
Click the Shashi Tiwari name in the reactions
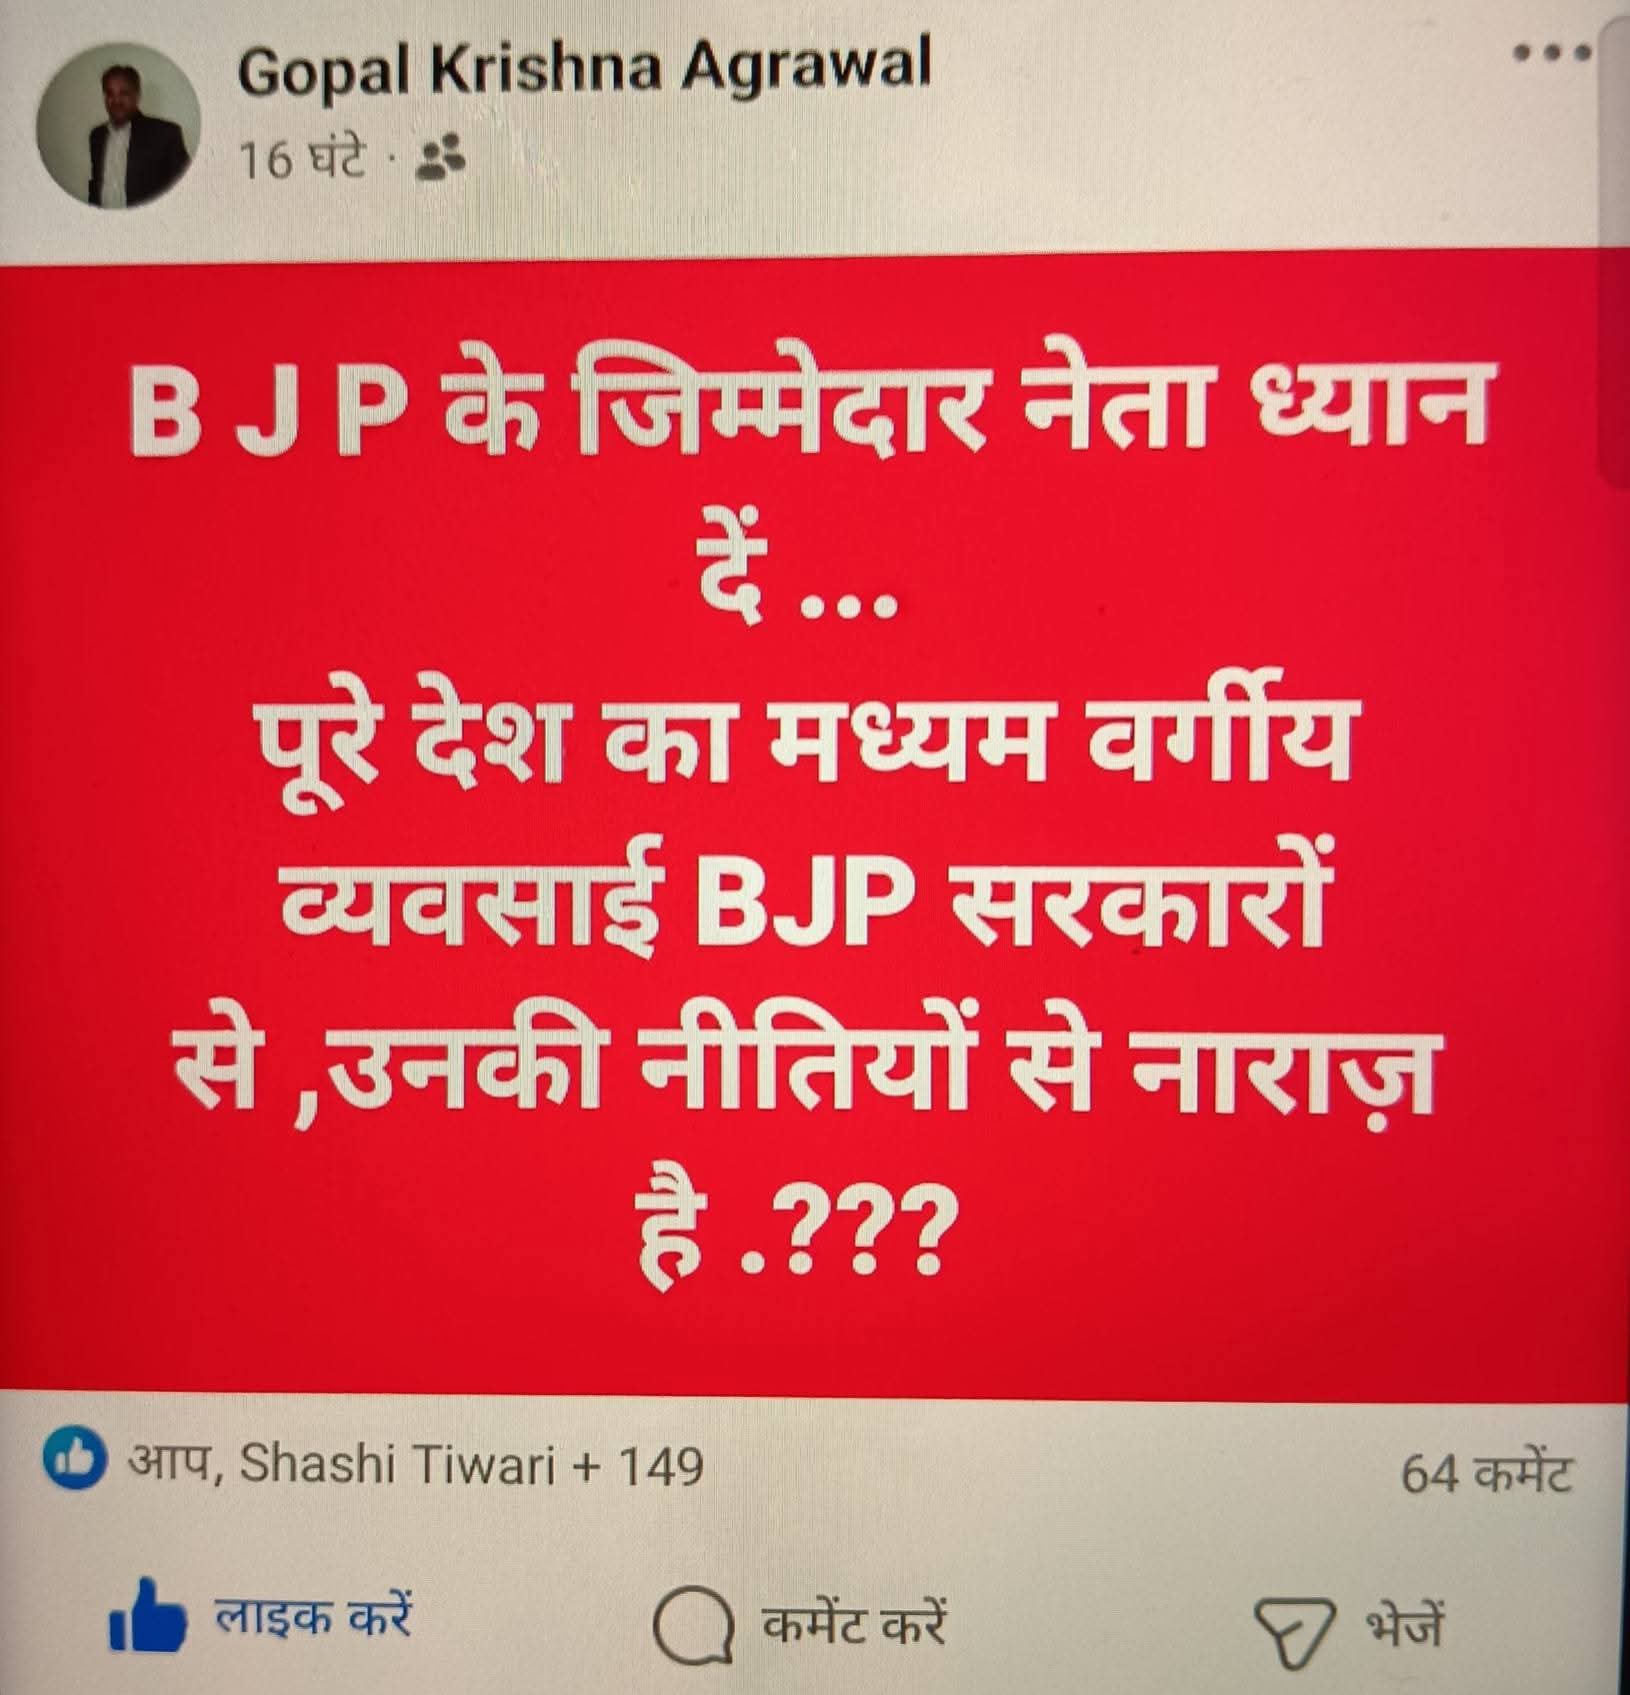pyautogui.click(x=397, y=1465)
